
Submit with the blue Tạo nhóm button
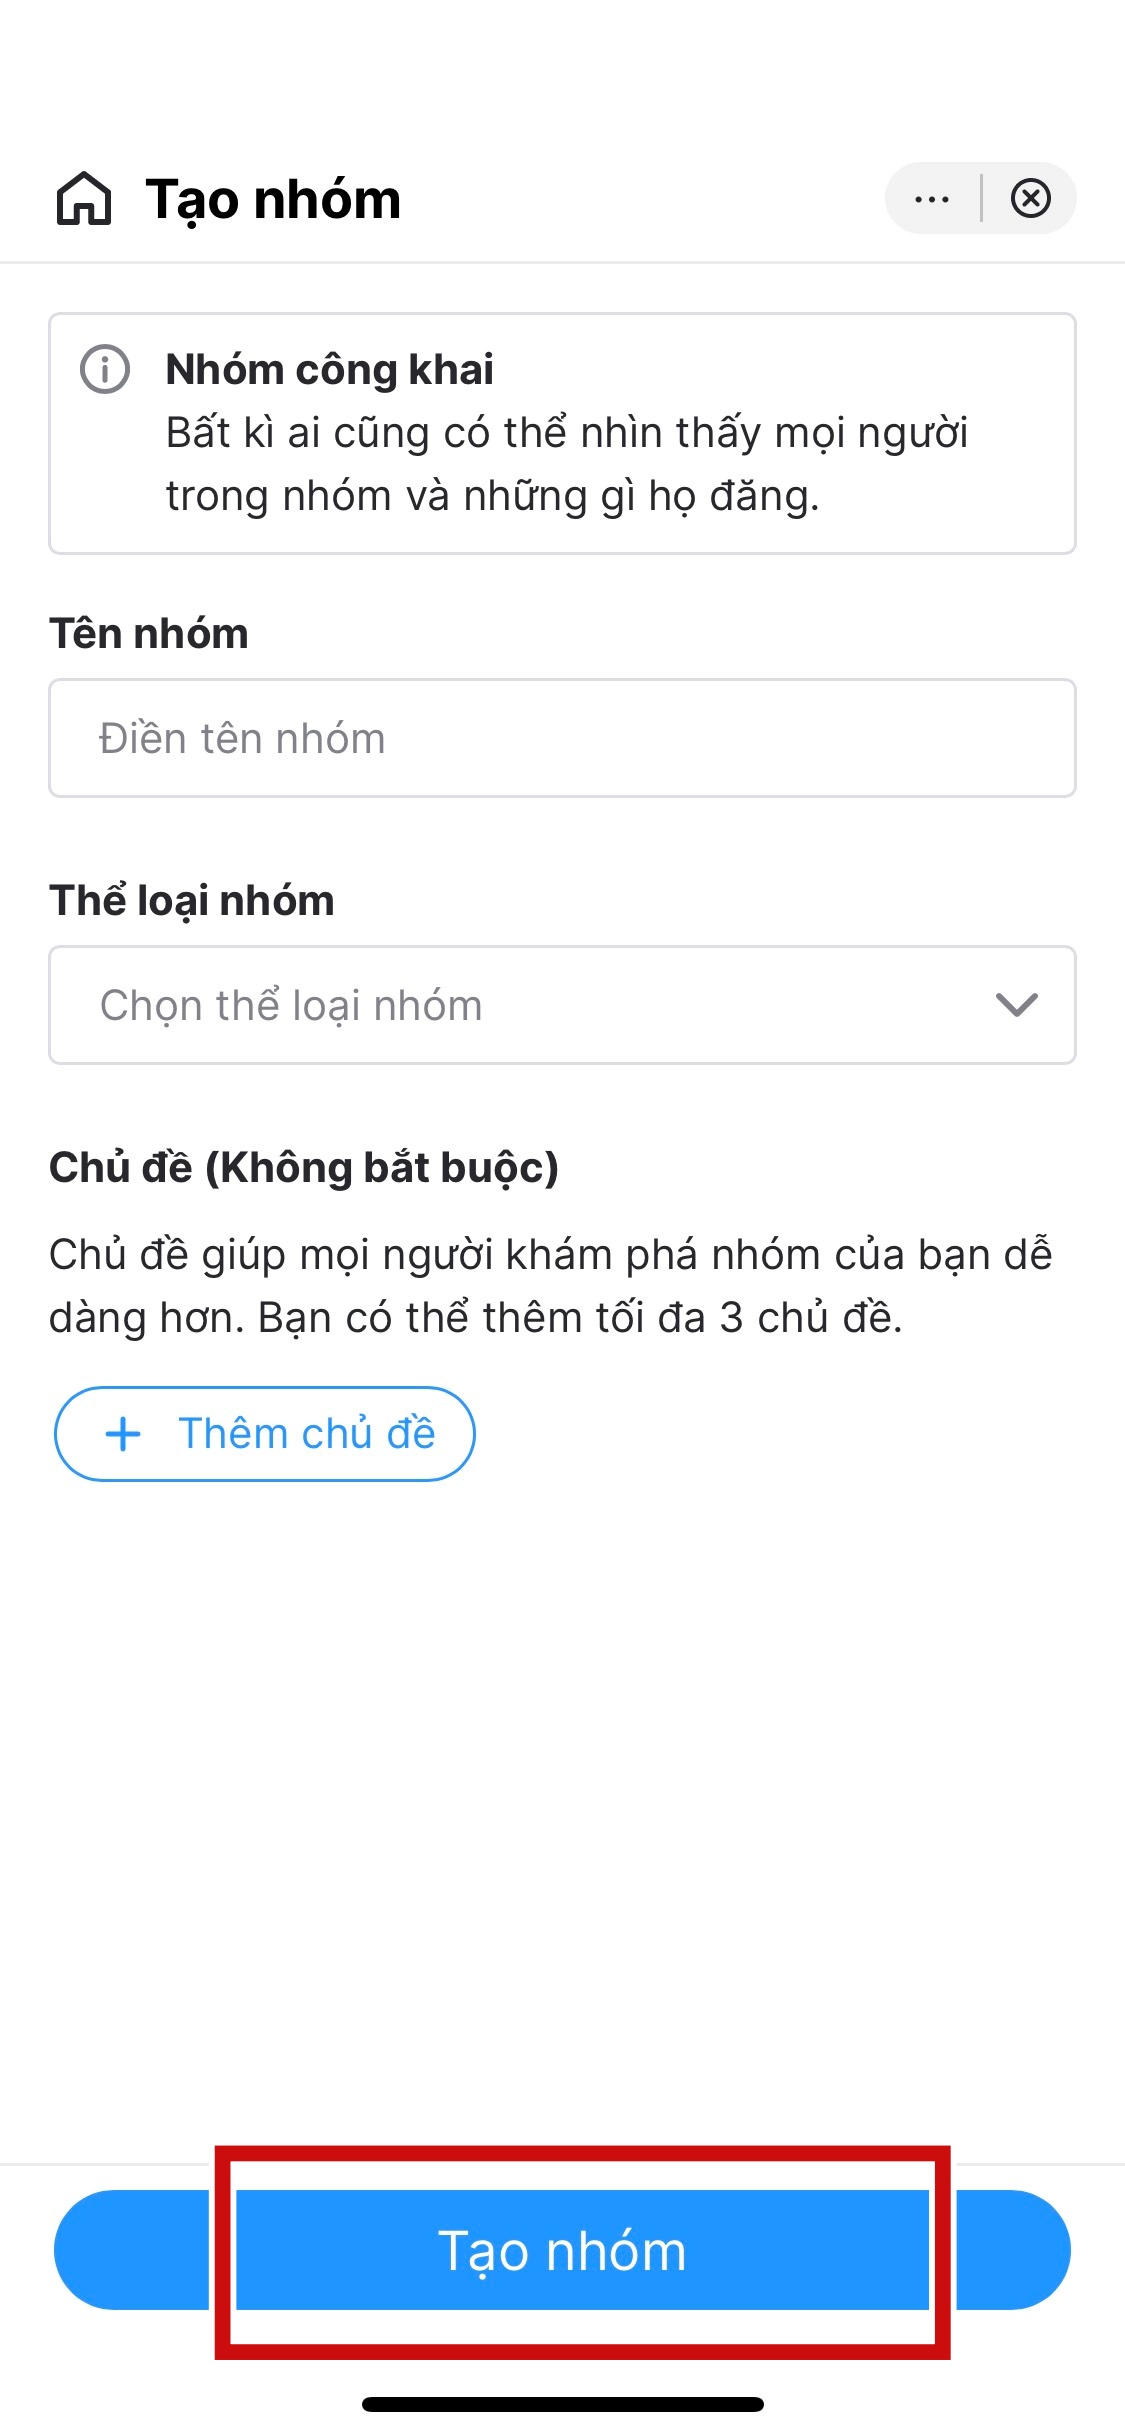click(562, 2250)
